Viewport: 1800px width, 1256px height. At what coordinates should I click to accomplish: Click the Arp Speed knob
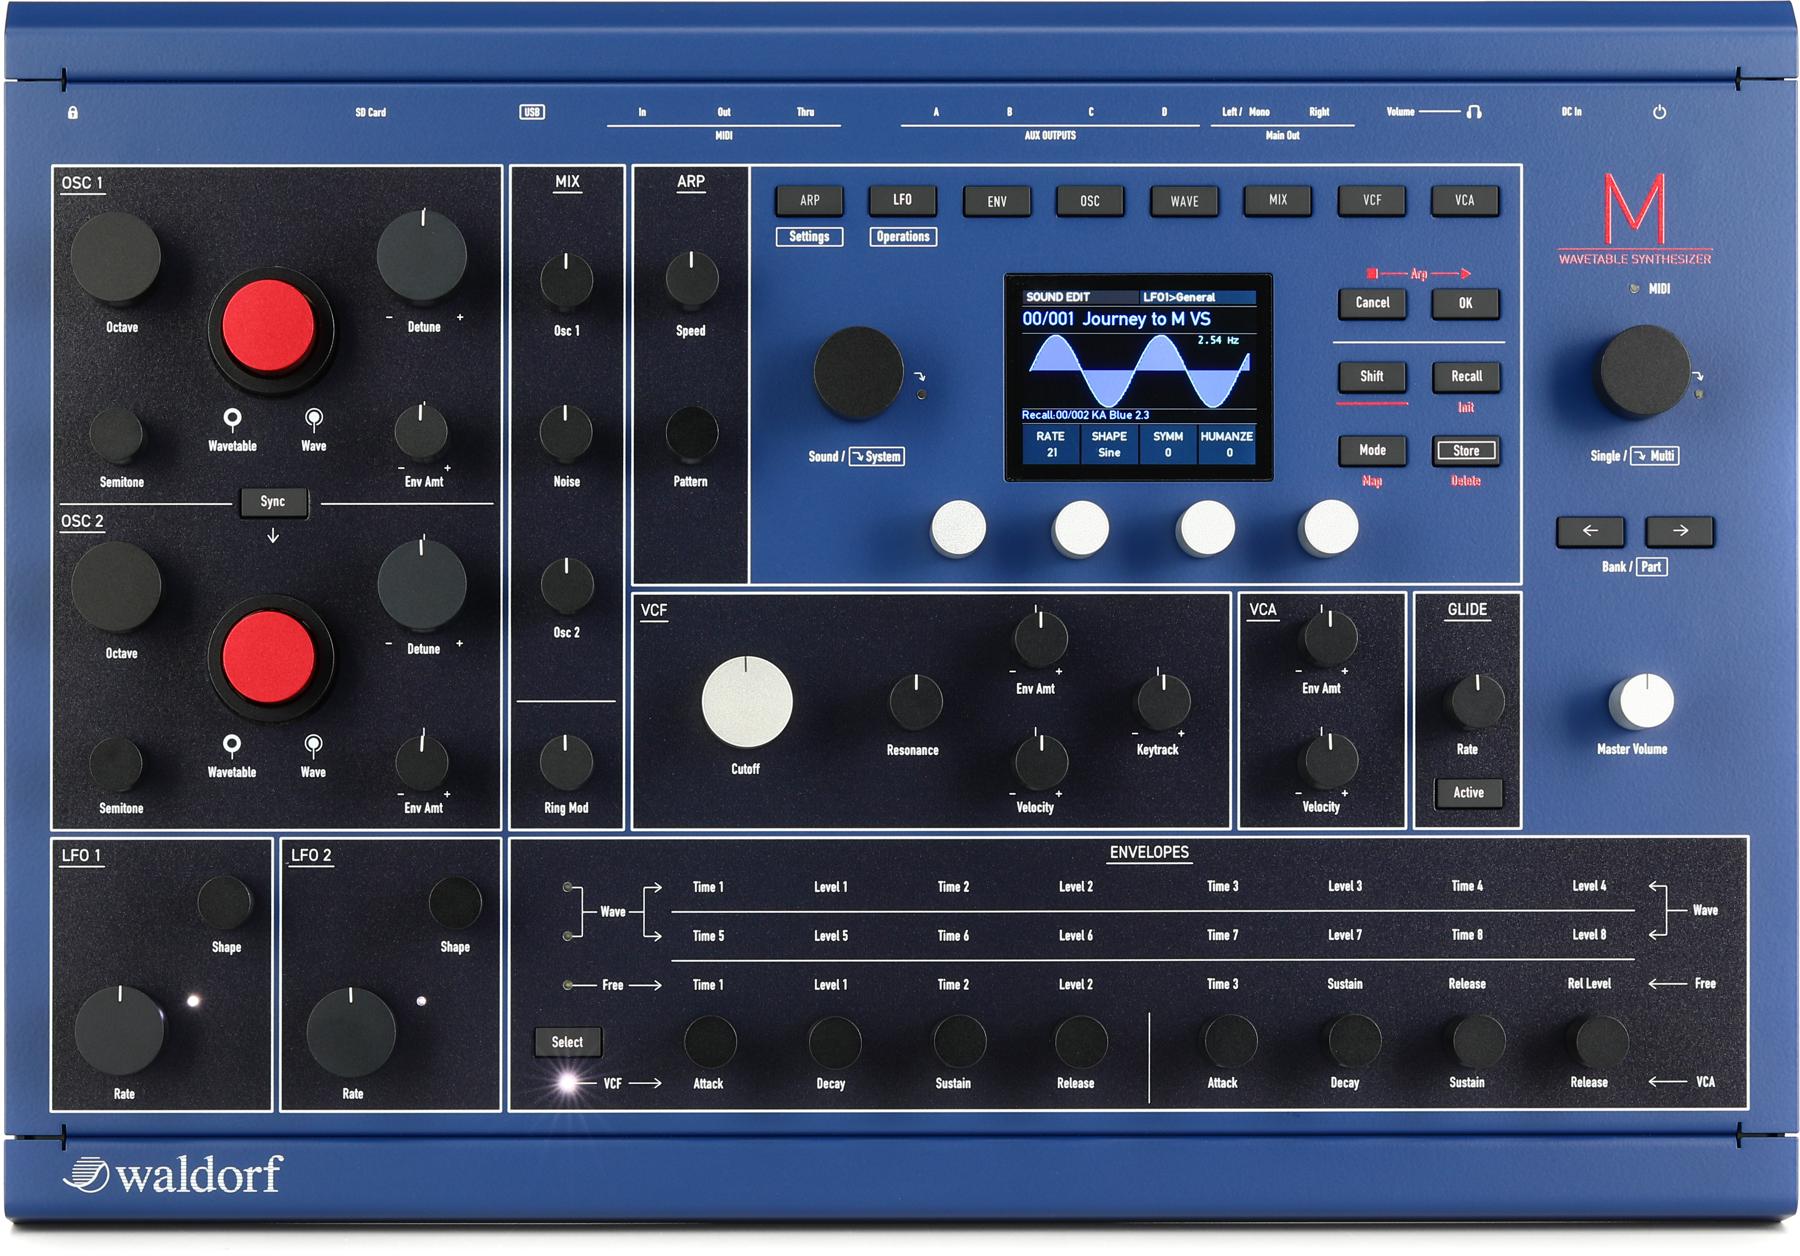(692, 279)
